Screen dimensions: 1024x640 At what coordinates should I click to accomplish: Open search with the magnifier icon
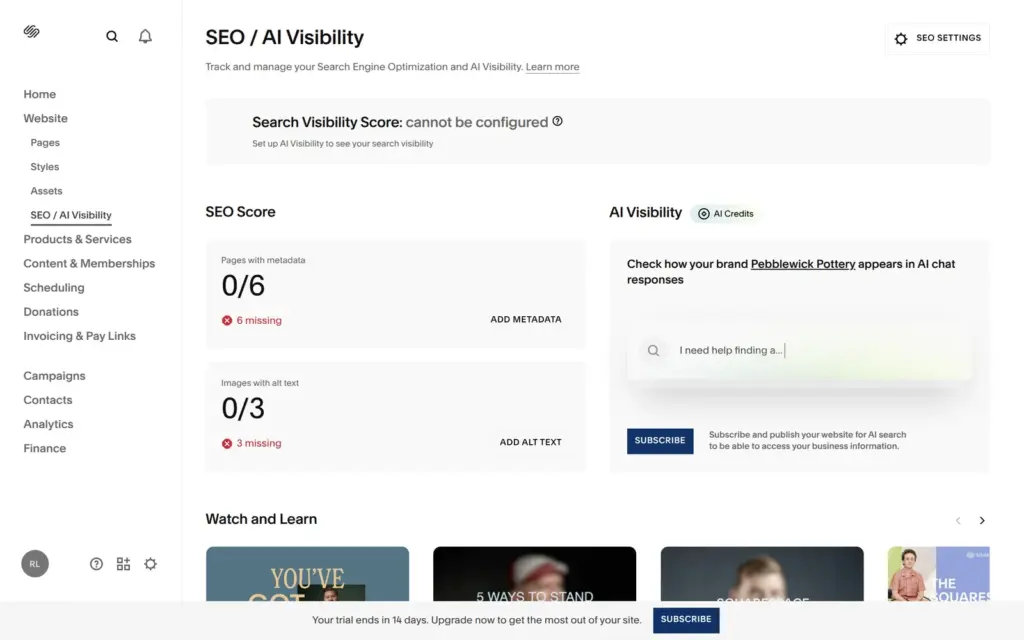pyautogui.click(x=112, y=37)
